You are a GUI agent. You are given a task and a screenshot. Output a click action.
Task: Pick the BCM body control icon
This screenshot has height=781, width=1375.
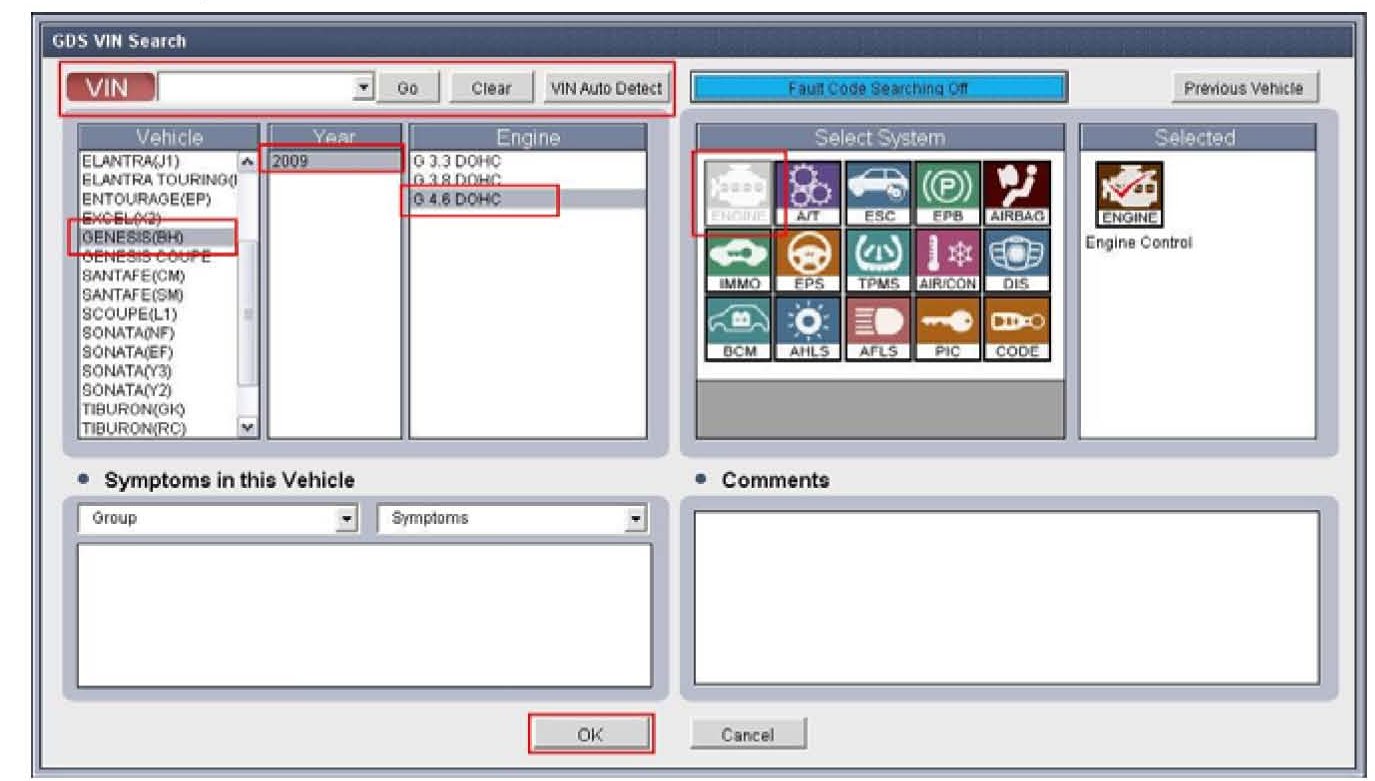[x=739, y=328]
